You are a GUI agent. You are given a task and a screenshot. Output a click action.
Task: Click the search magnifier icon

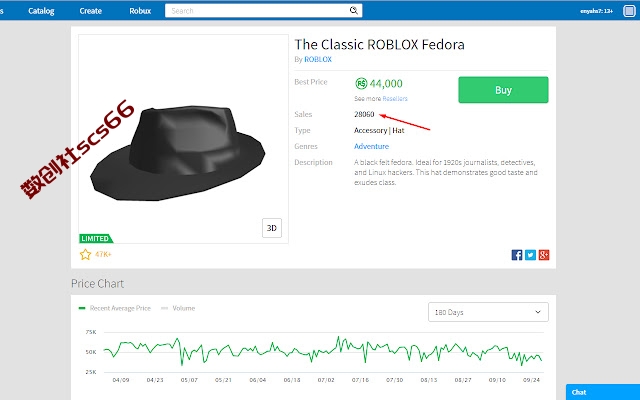point(353,11)
